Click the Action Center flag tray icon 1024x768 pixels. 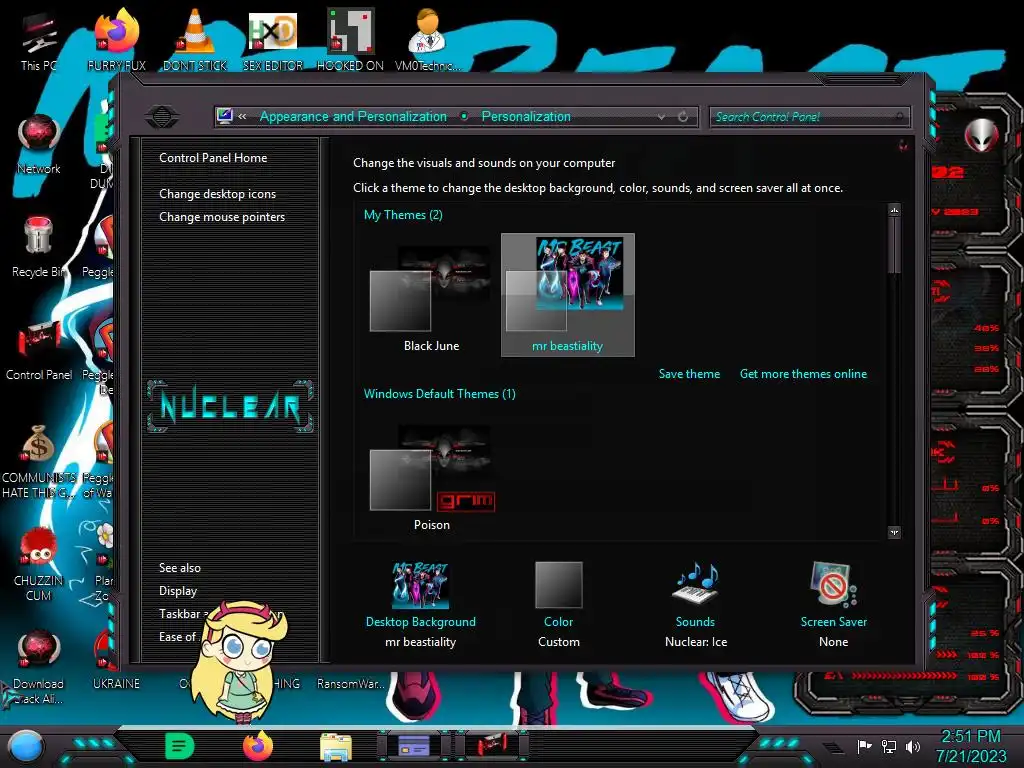point(865,746)
